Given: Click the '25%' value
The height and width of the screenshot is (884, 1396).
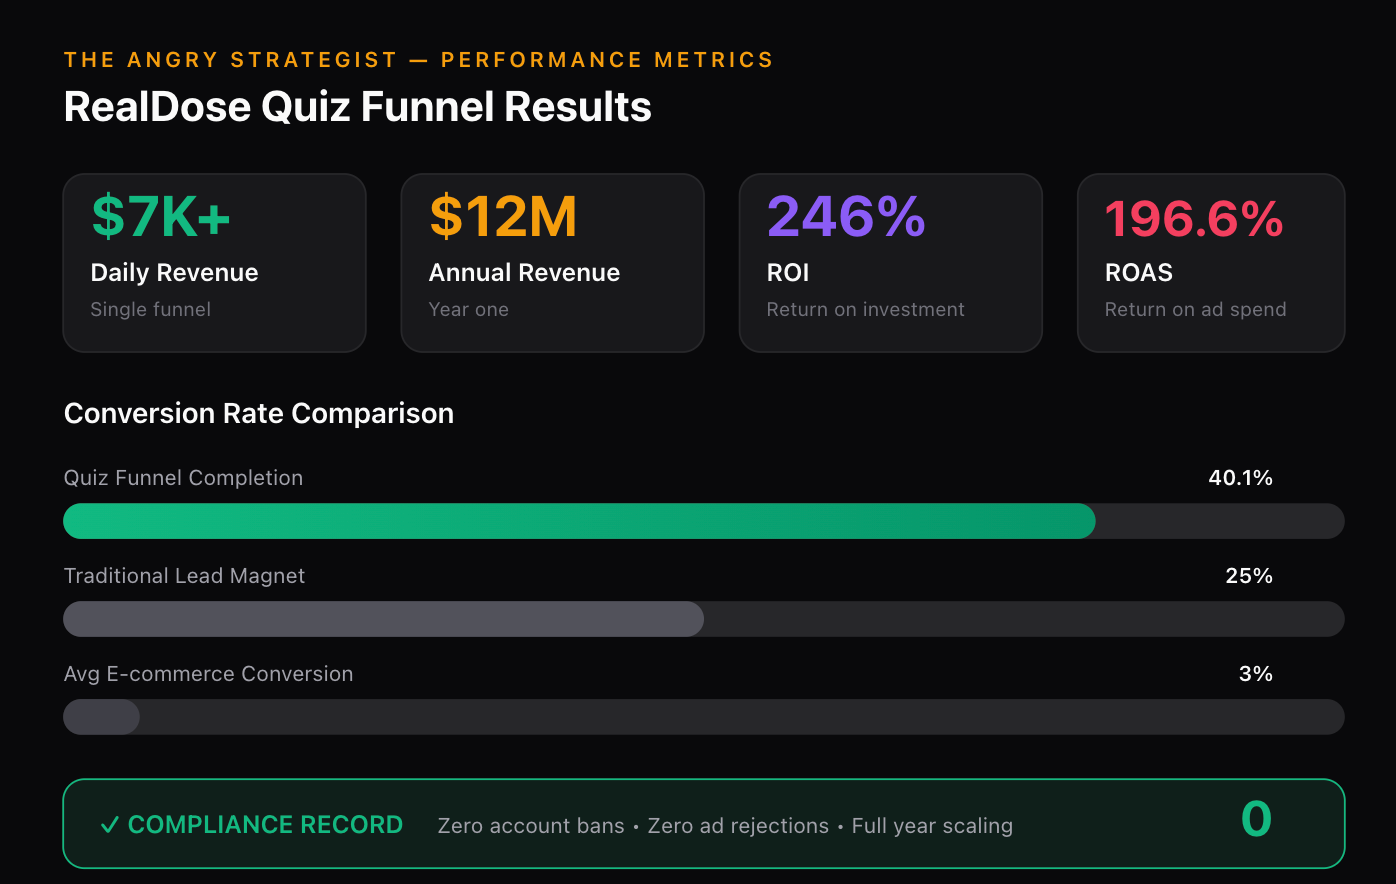Looking at the screenshot, I should click(1249, 576).
